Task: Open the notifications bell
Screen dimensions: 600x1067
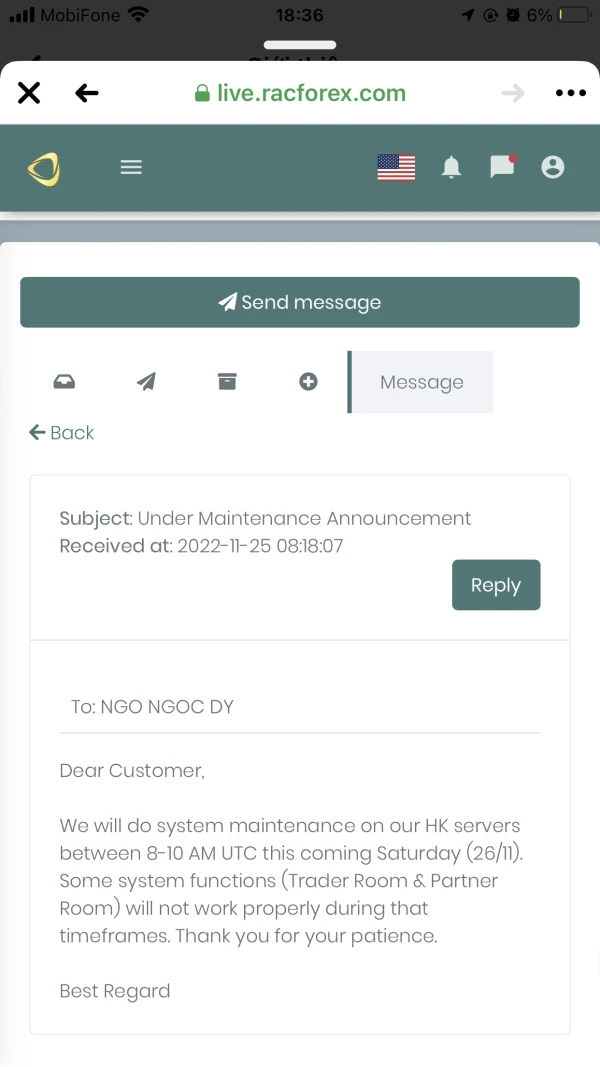Action: point(452,168)
